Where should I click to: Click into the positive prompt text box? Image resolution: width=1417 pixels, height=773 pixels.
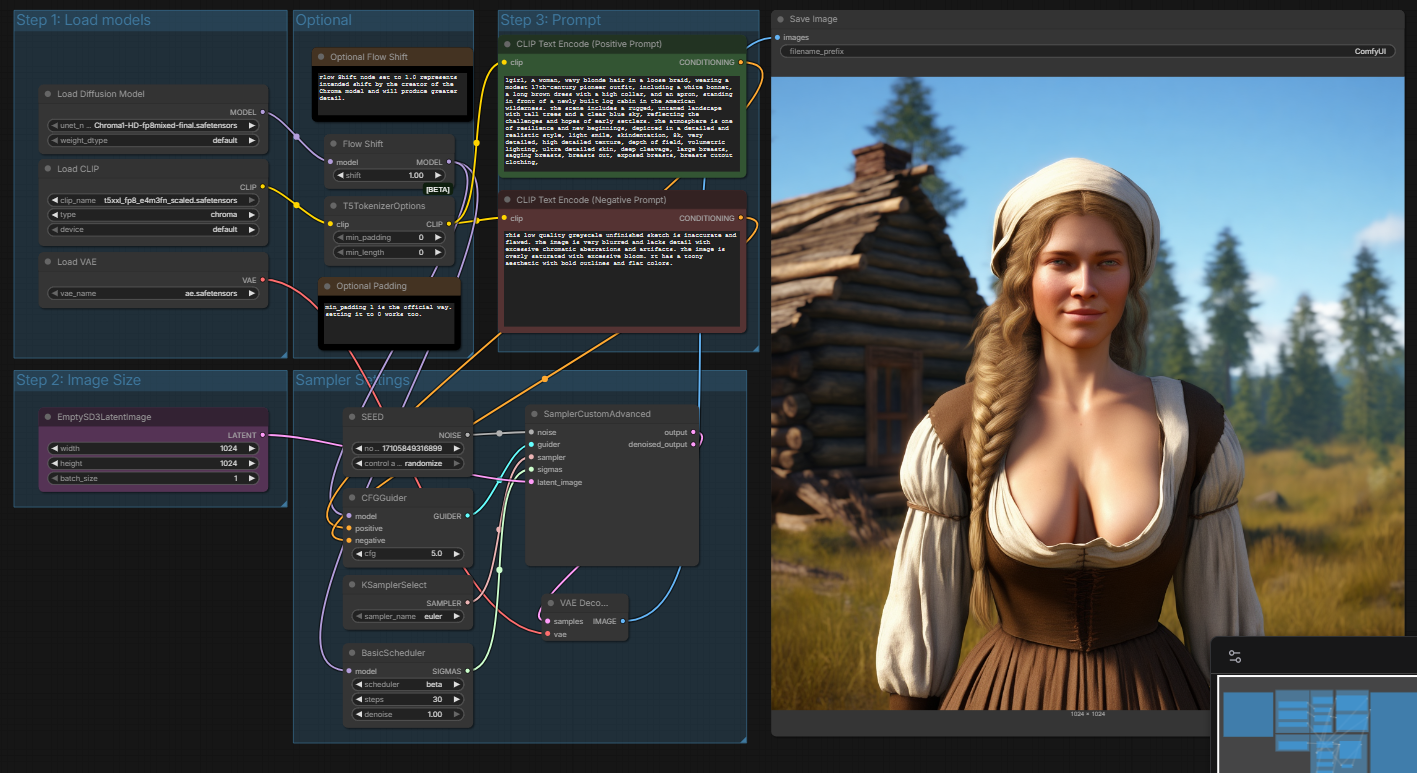pos(621,125)
